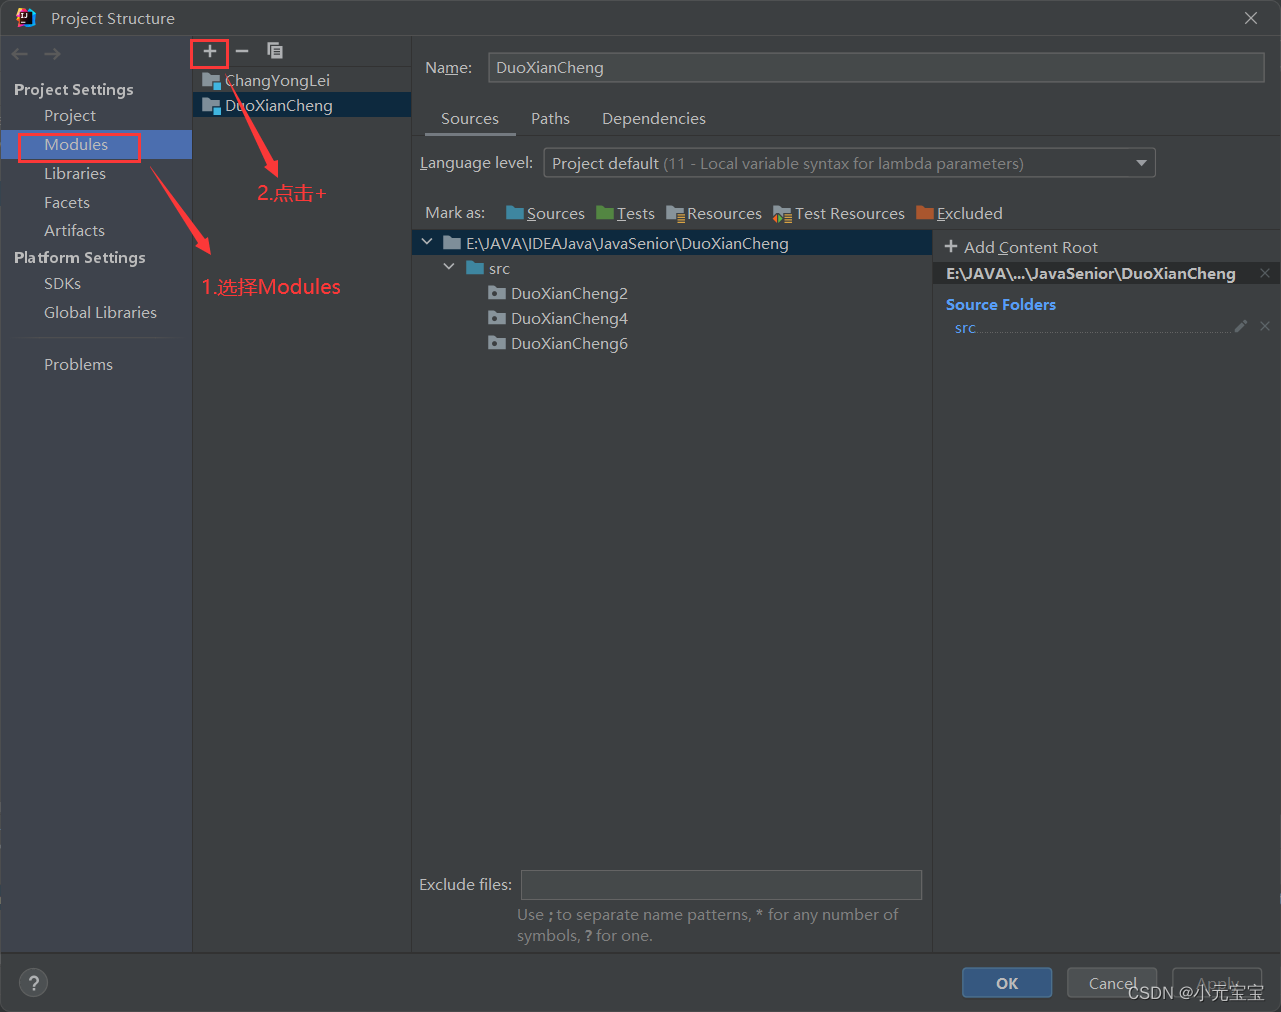Edit src source folder properties pencil
Viewport: 1281px width, 1012px height.
(1241, 326)
